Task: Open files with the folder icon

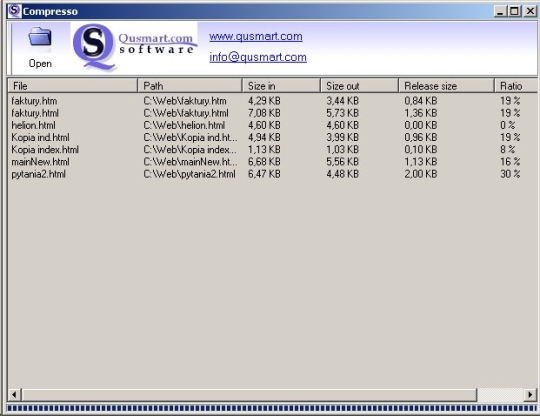Action: coord(40,48)
